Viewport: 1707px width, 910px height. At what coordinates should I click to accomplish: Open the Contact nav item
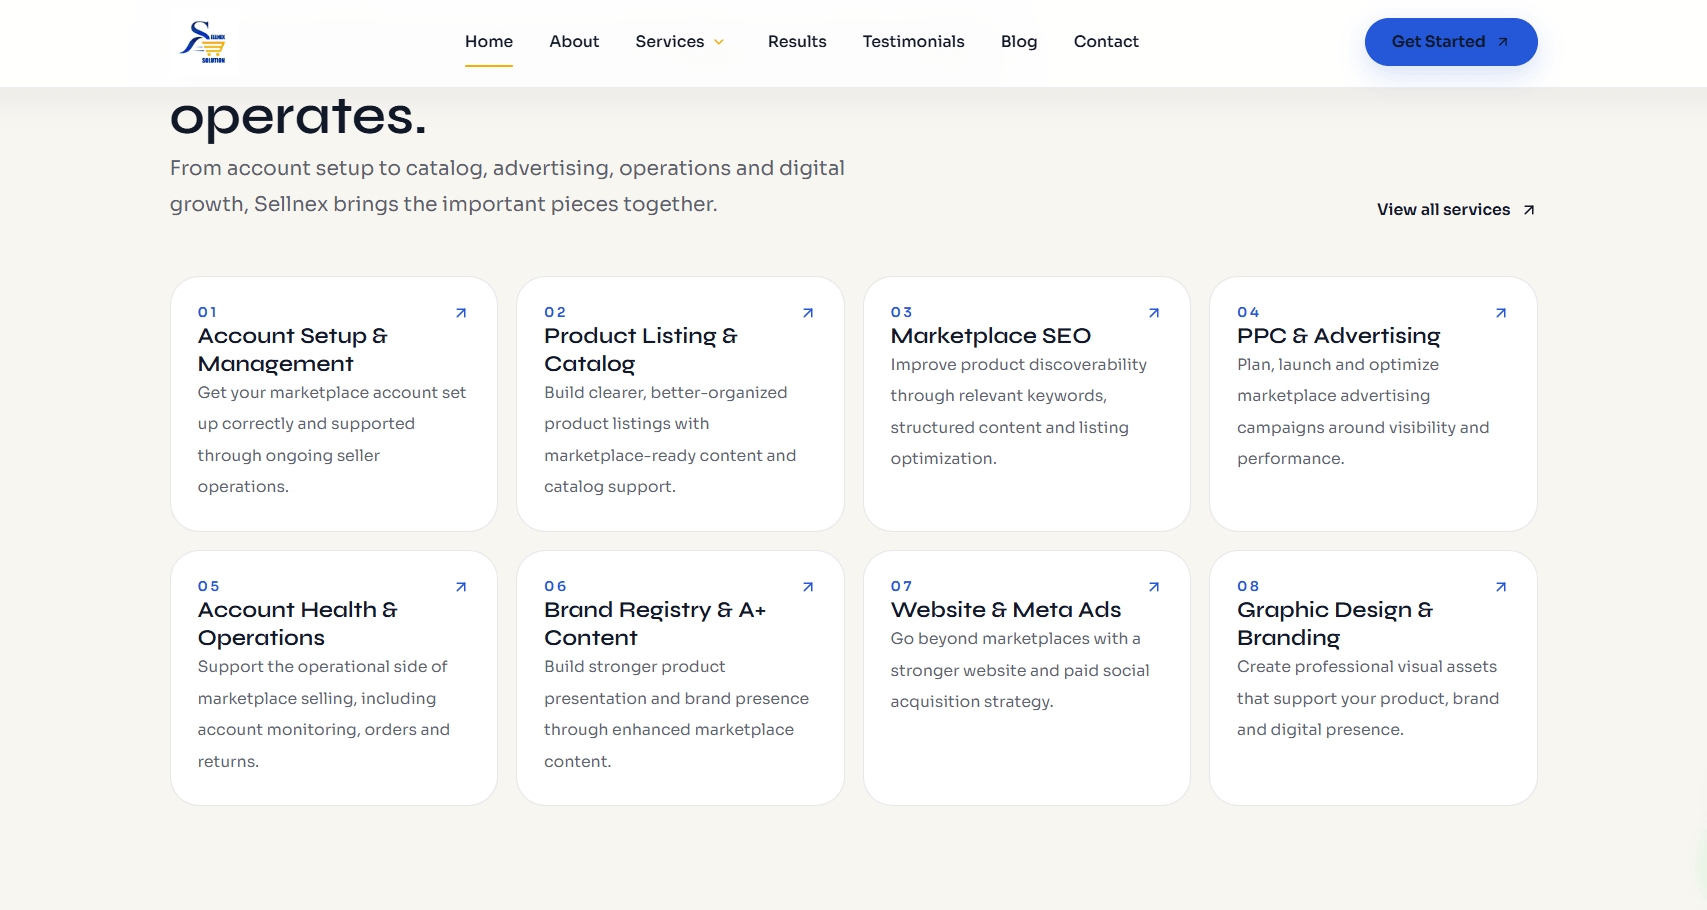(x=1106, y=42)
